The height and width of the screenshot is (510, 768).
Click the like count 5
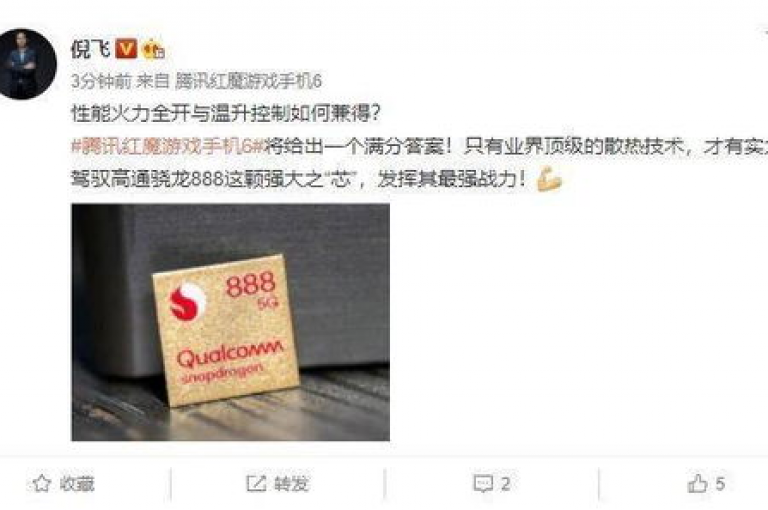720,484
